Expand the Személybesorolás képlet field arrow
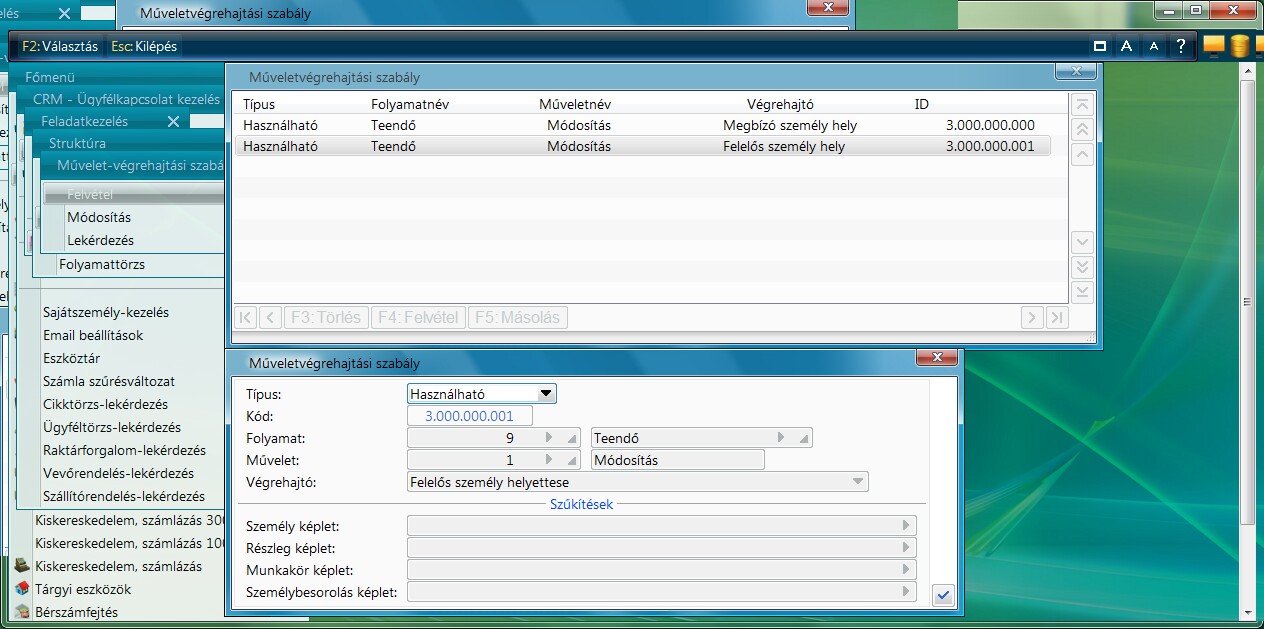The width and height of the screenshot is (1264, 629). coord(906,592)
